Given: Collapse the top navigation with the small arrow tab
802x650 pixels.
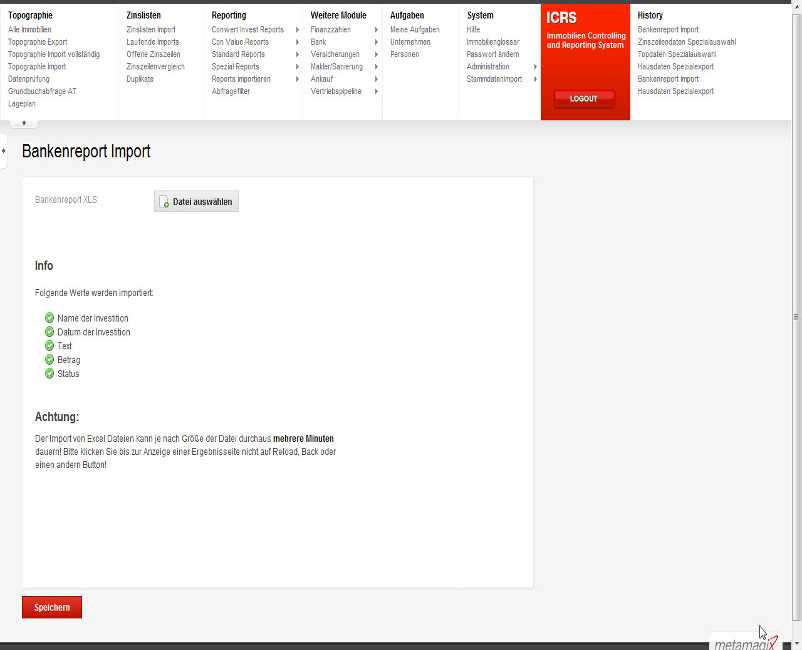Looking at the screenshot, I should [24, 123].
